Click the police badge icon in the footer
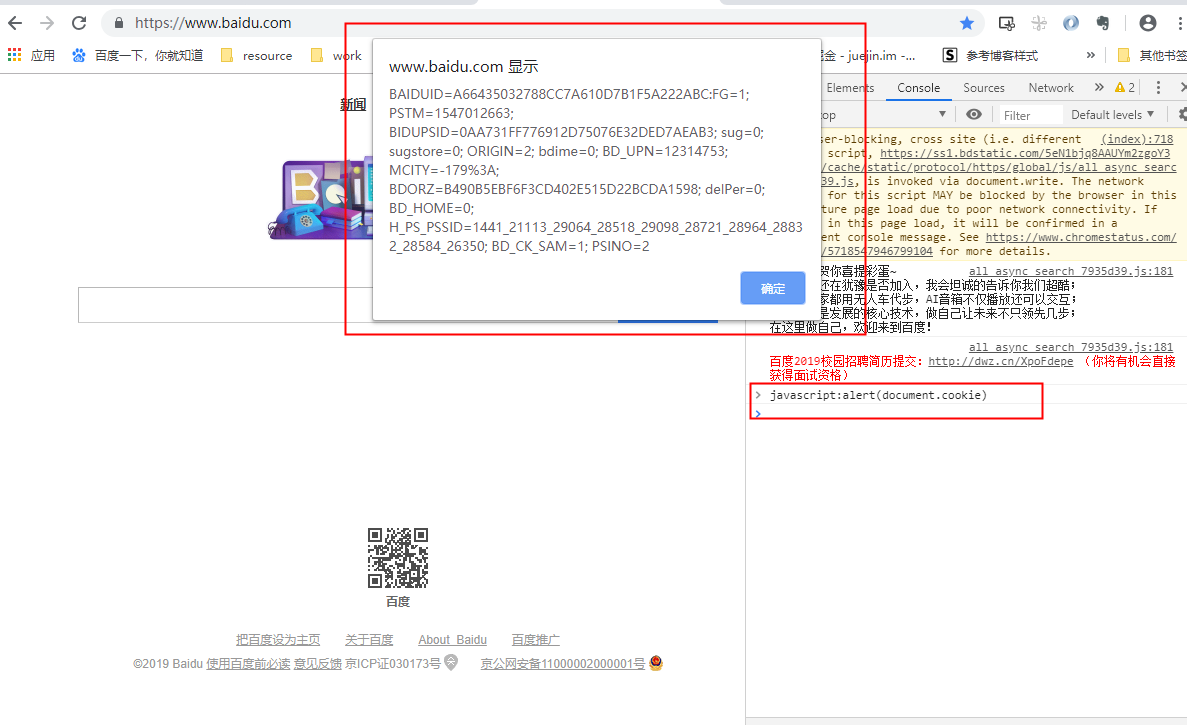 pos(656,663)
